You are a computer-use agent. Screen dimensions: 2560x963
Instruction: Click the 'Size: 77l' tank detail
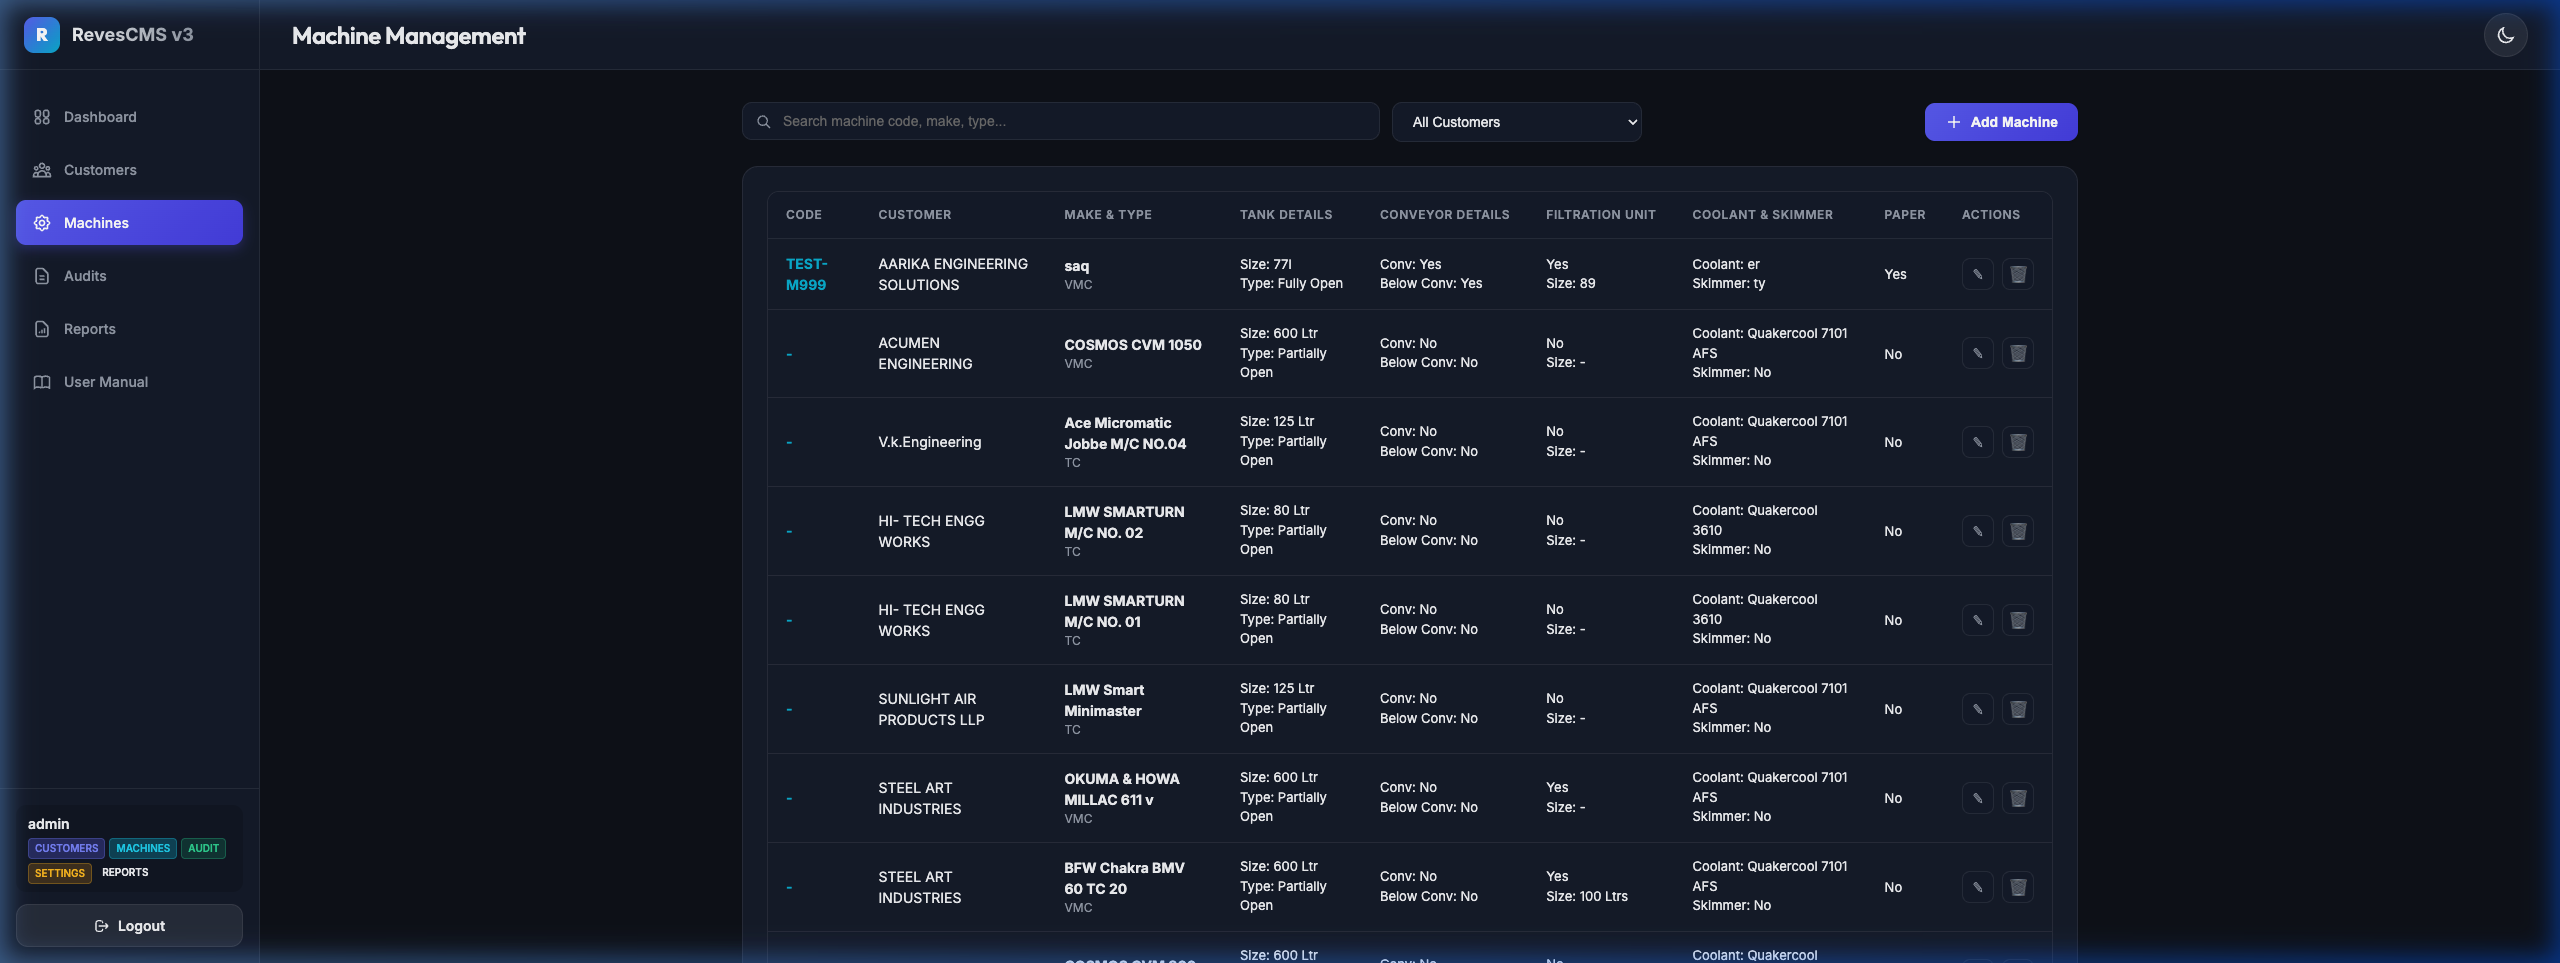1266,265
